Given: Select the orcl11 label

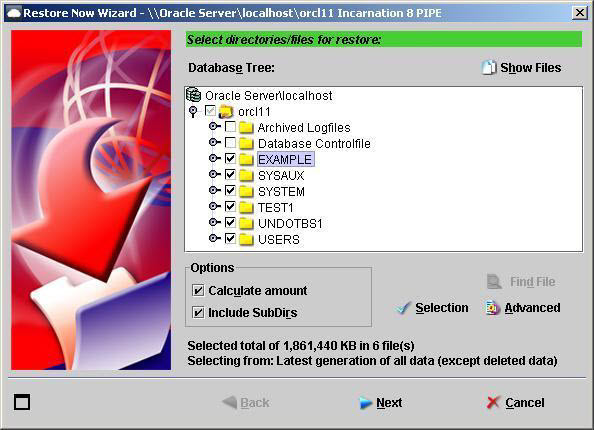Looking at the screenshot, I should coord(254,112).
